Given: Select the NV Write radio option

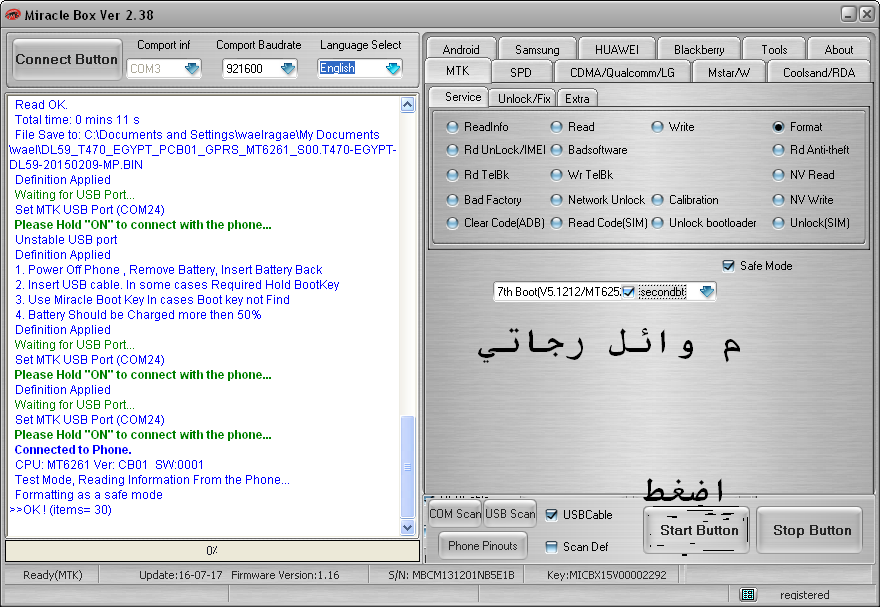Looking at the screenshot, I should pos(778,200).
